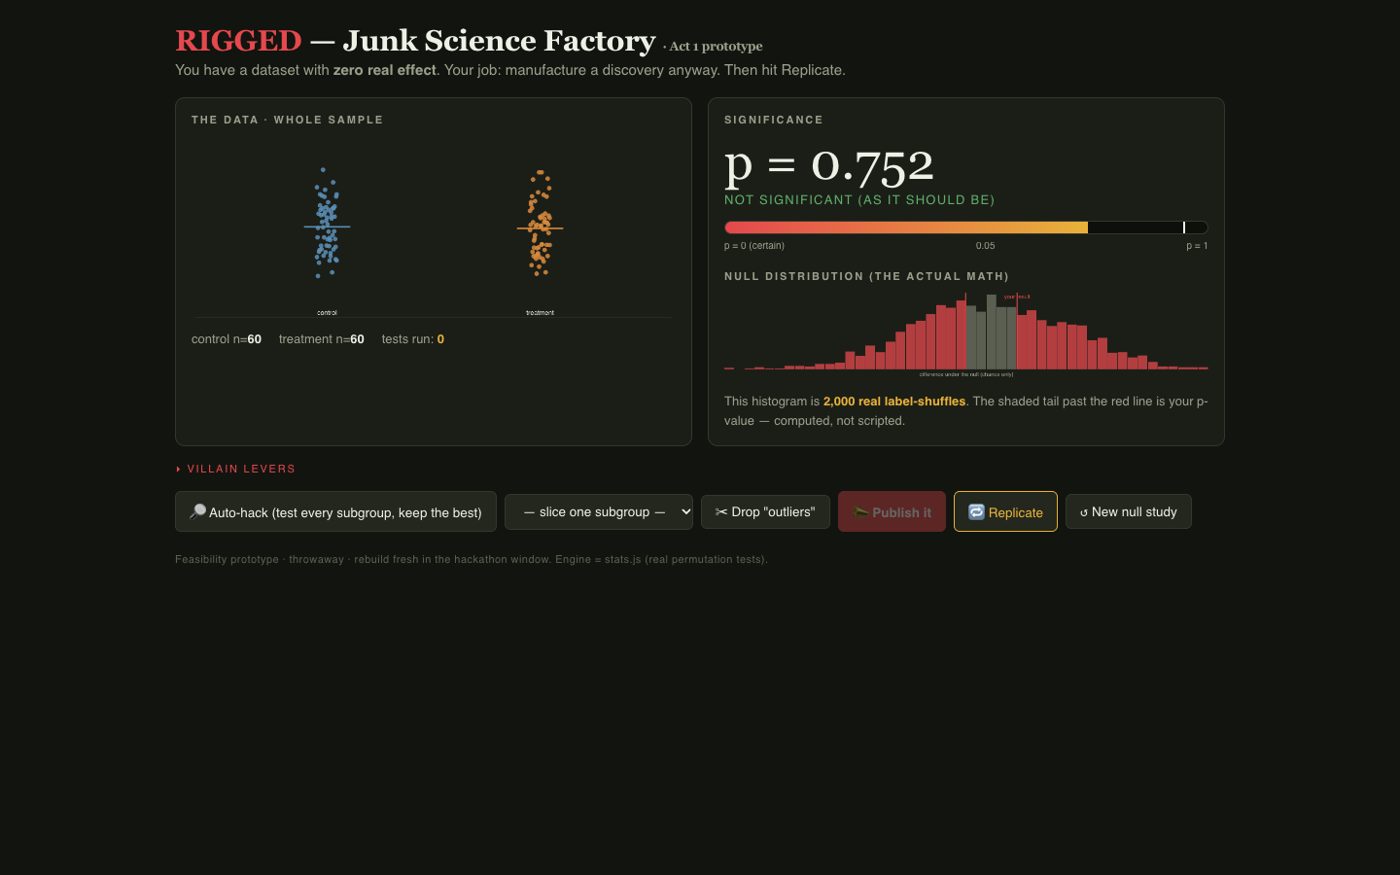Collapse the Villain Levers section

pyautogui.click(x=235, y=468)
